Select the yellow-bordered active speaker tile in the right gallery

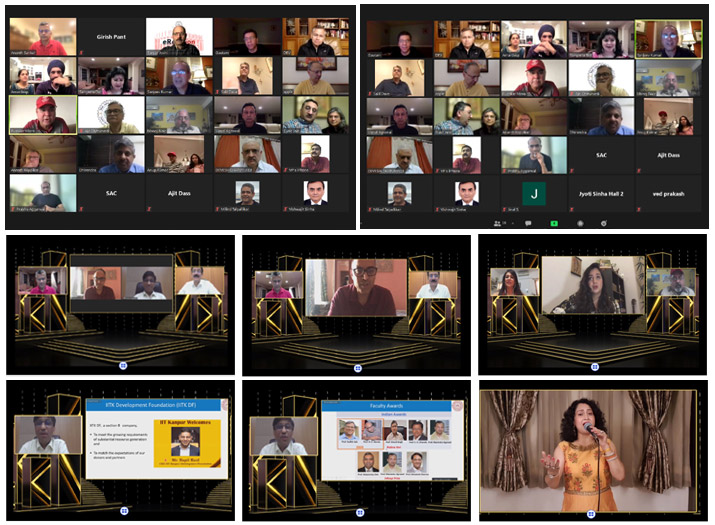coord(668,38)
